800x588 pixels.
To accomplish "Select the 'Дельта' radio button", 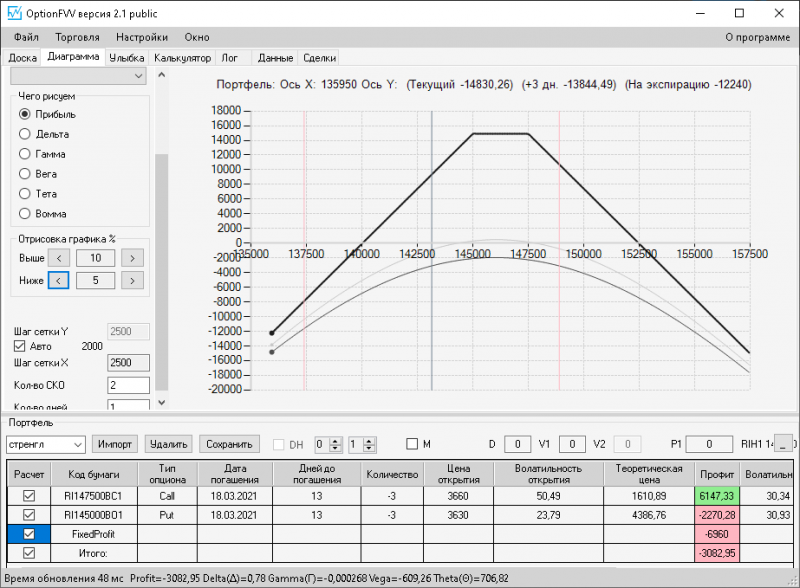I will pyautogui.click(x=26, y=134).
